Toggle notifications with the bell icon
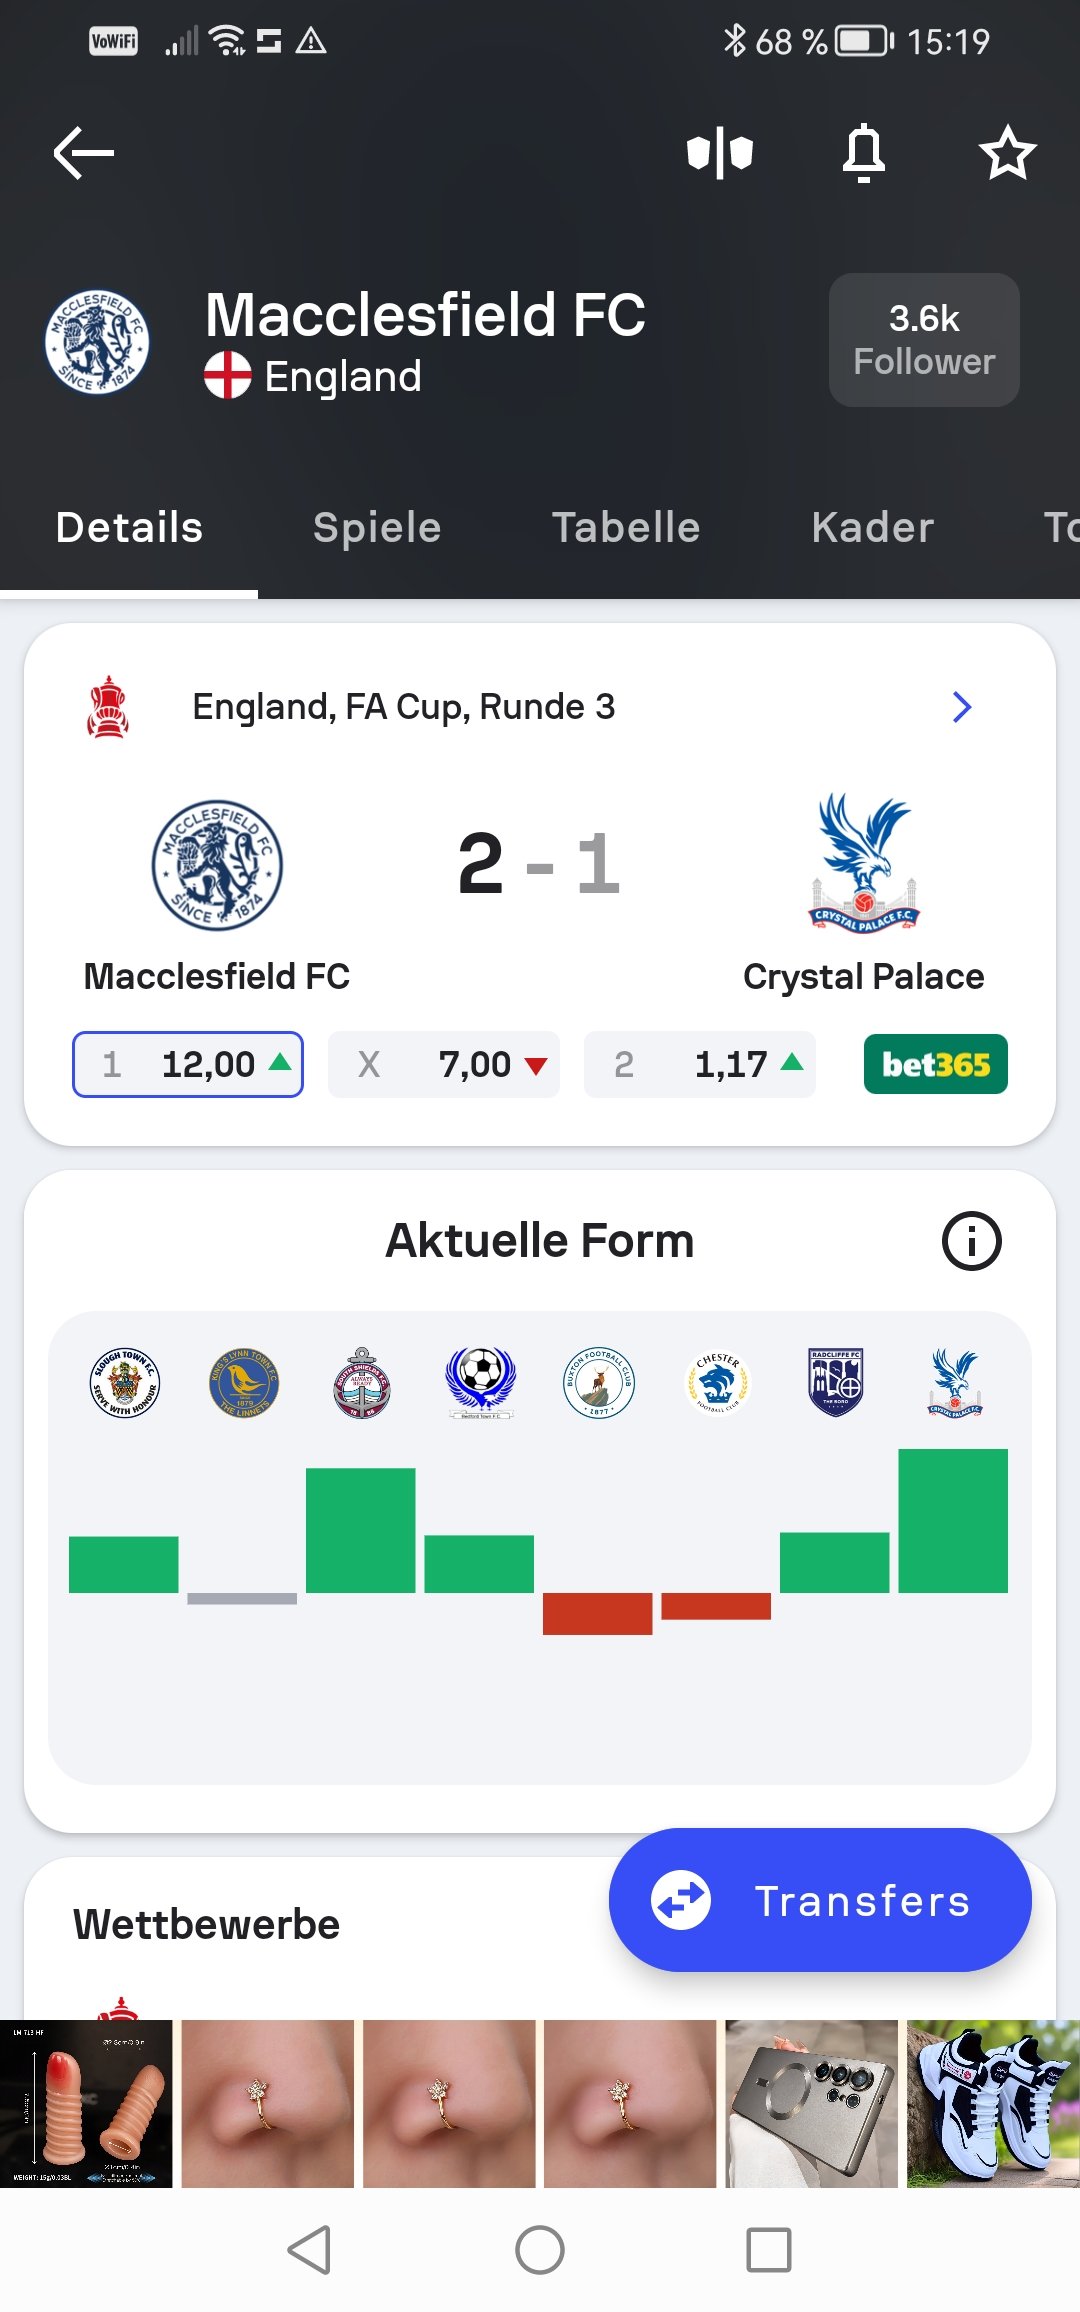1080x2312 pixels. click(x=864, y=154)
